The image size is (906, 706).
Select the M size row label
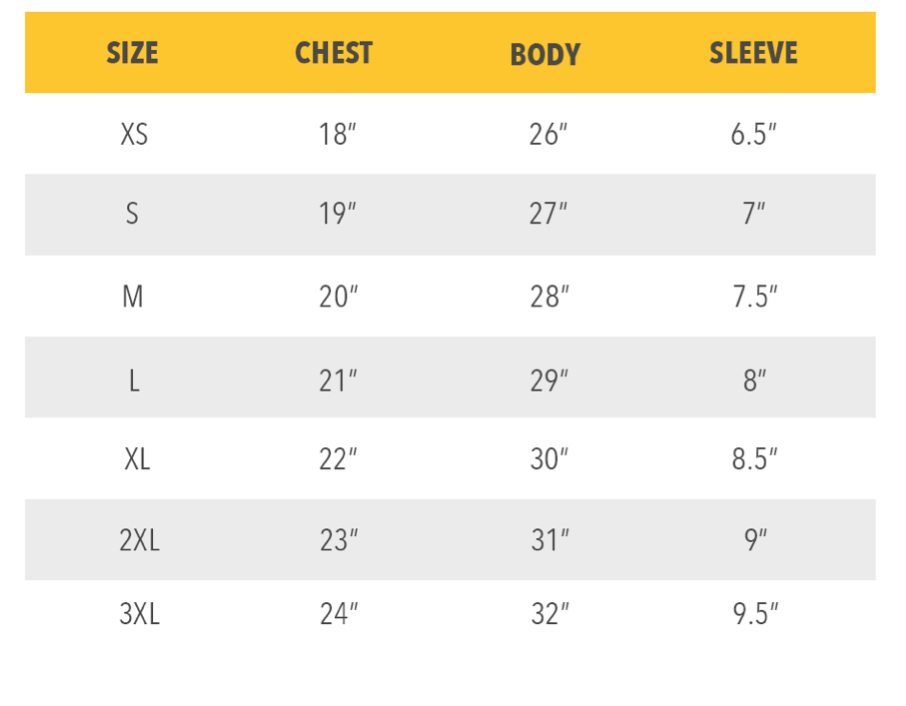coord(133,297)
